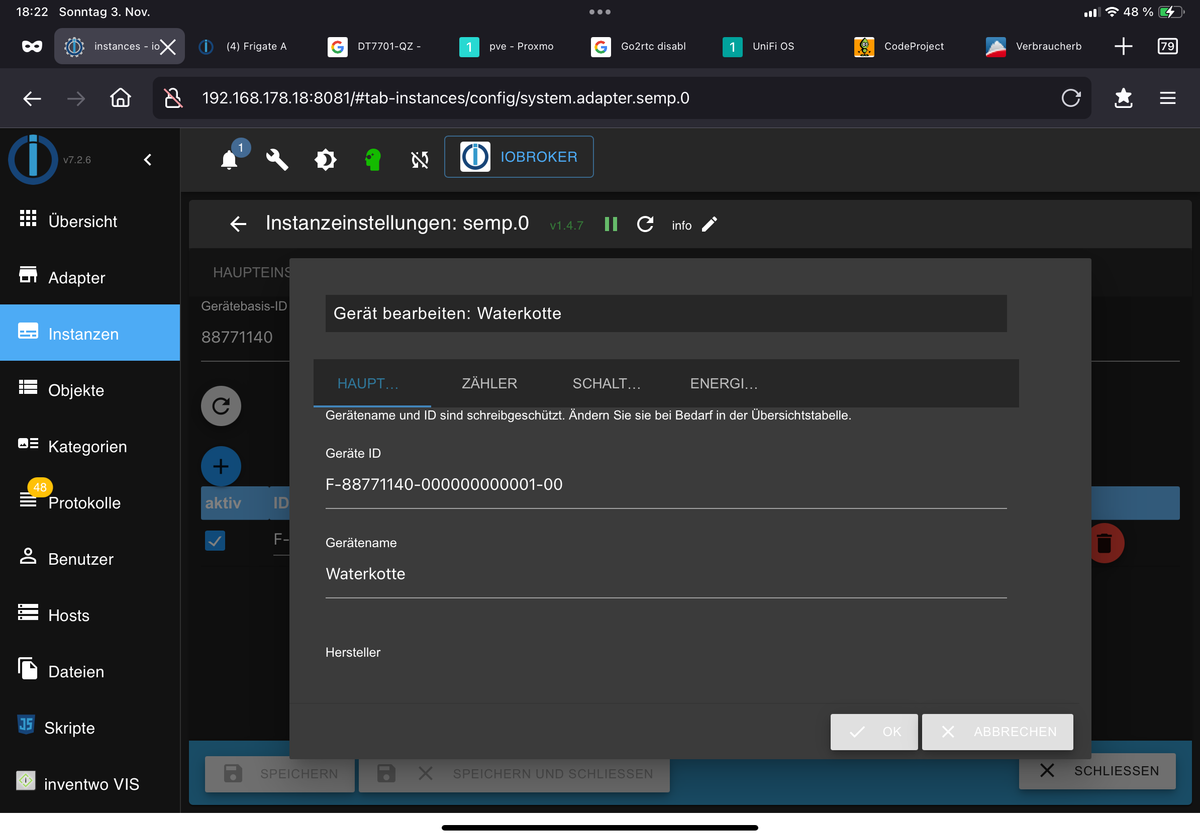Toggle the aktiv checkbox for the device
The image size is (1200, 838).
coord(215,541)
